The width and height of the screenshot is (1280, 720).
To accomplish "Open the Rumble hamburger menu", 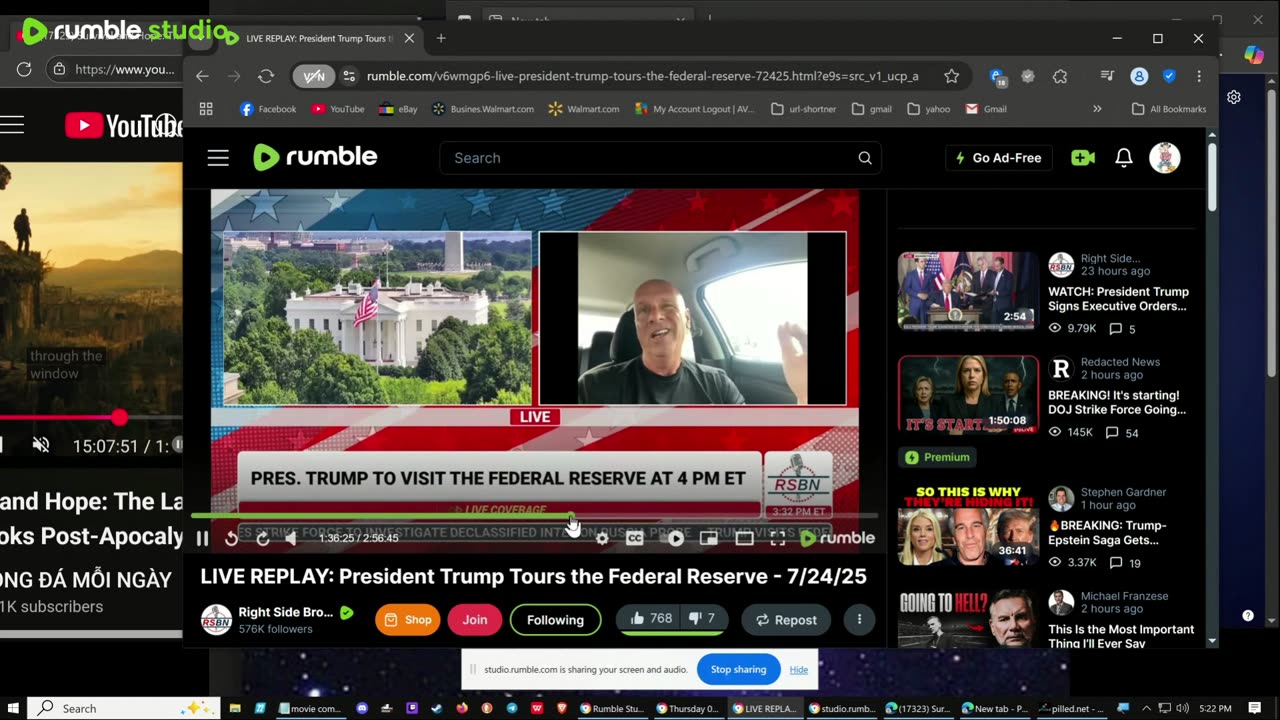I will click(218, 158).
